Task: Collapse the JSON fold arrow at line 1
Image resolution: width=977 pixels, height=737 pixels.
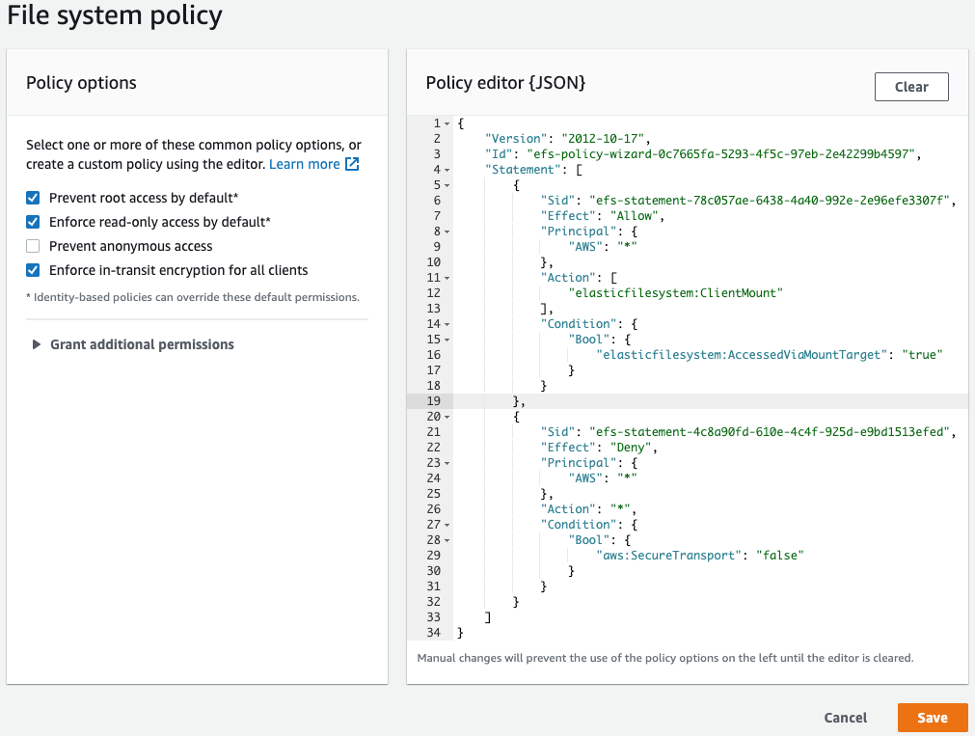Action: pyautogui.click(x=447, y=124)
